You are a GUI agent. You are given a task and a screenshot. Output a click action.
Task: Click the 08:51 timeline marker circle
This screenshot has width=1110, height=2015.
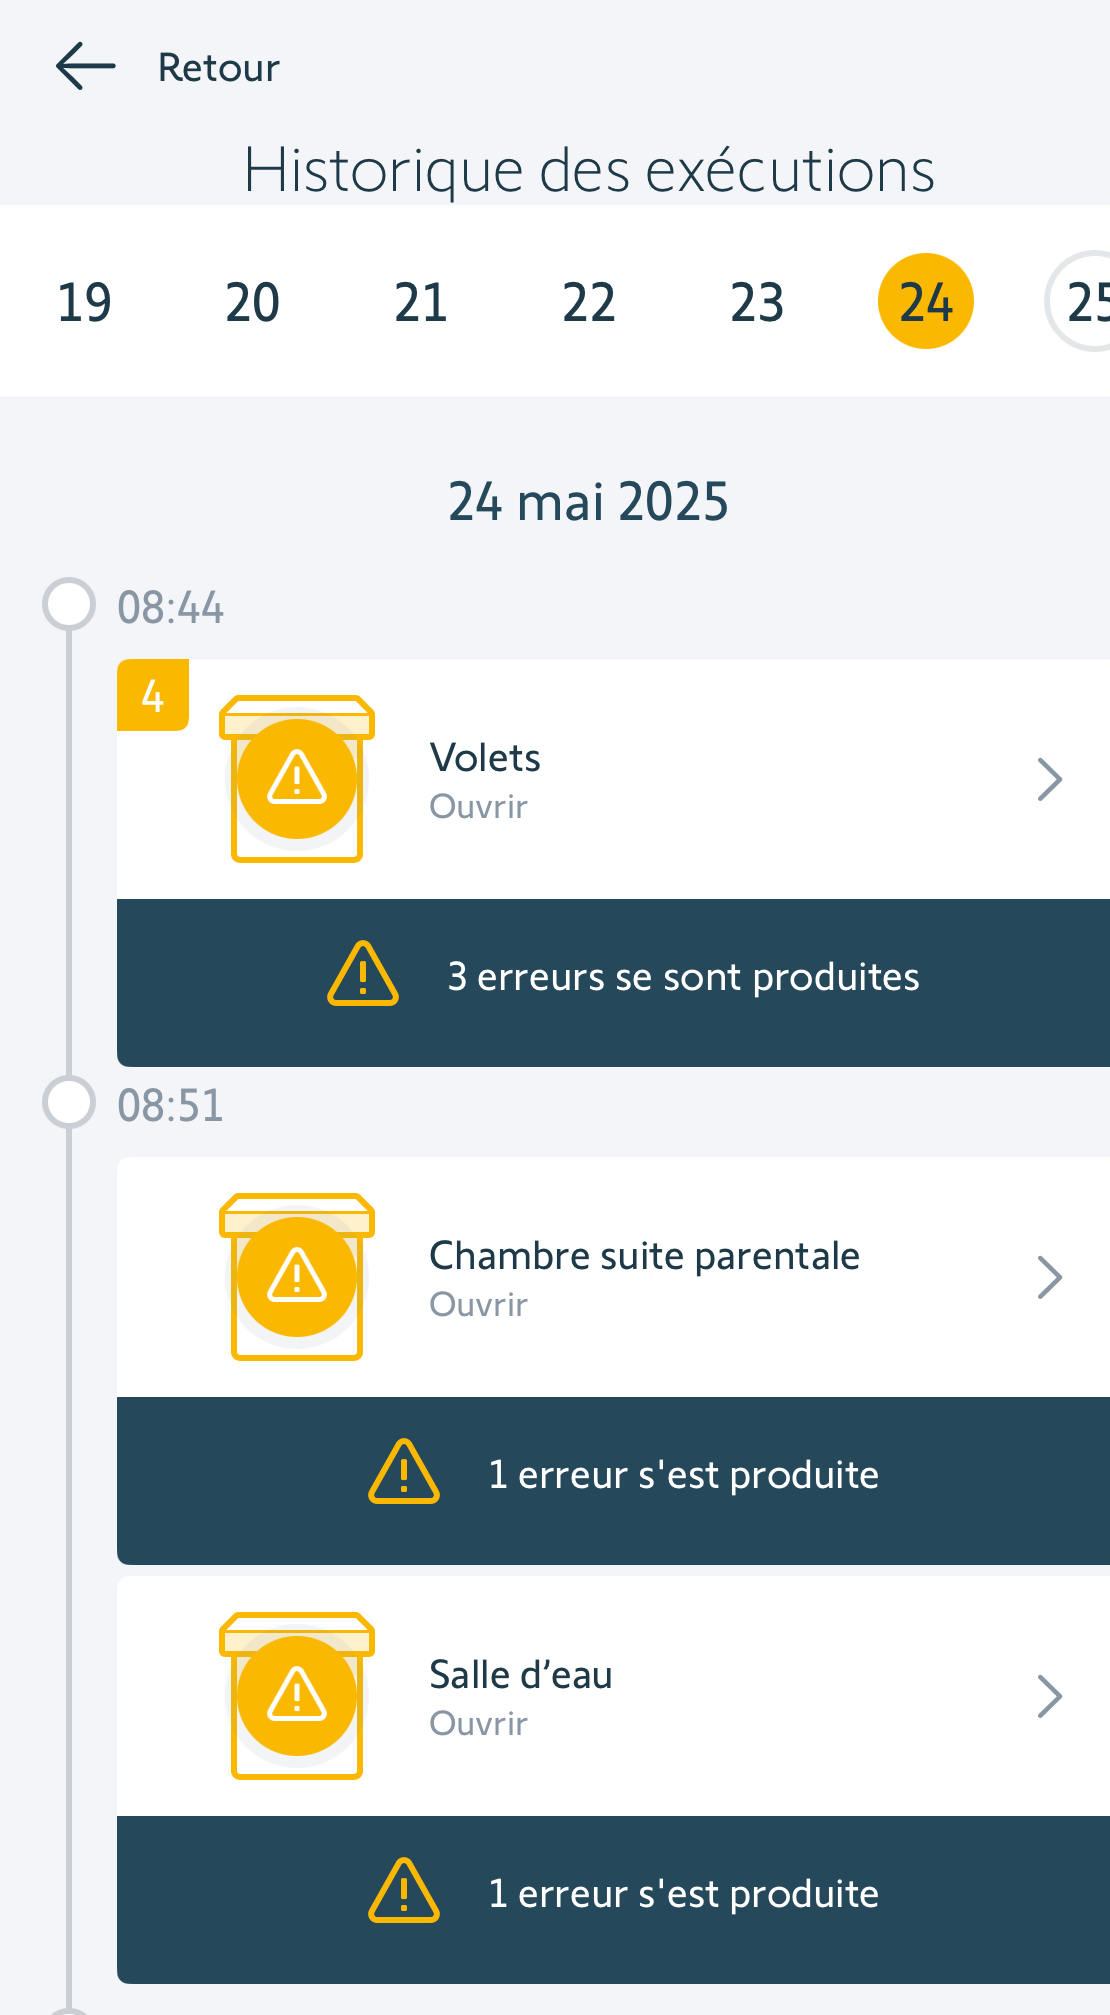69,1102
